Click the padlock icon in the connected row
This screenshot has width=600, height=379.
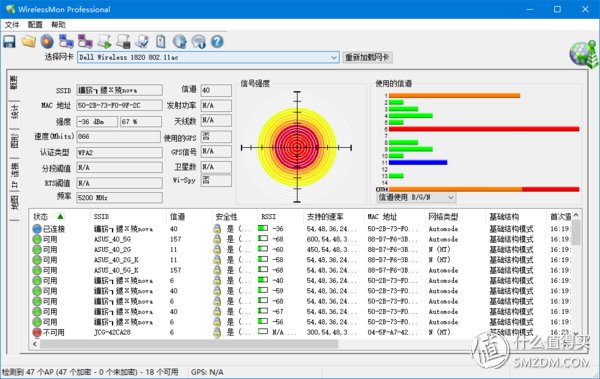pos(217,229)
